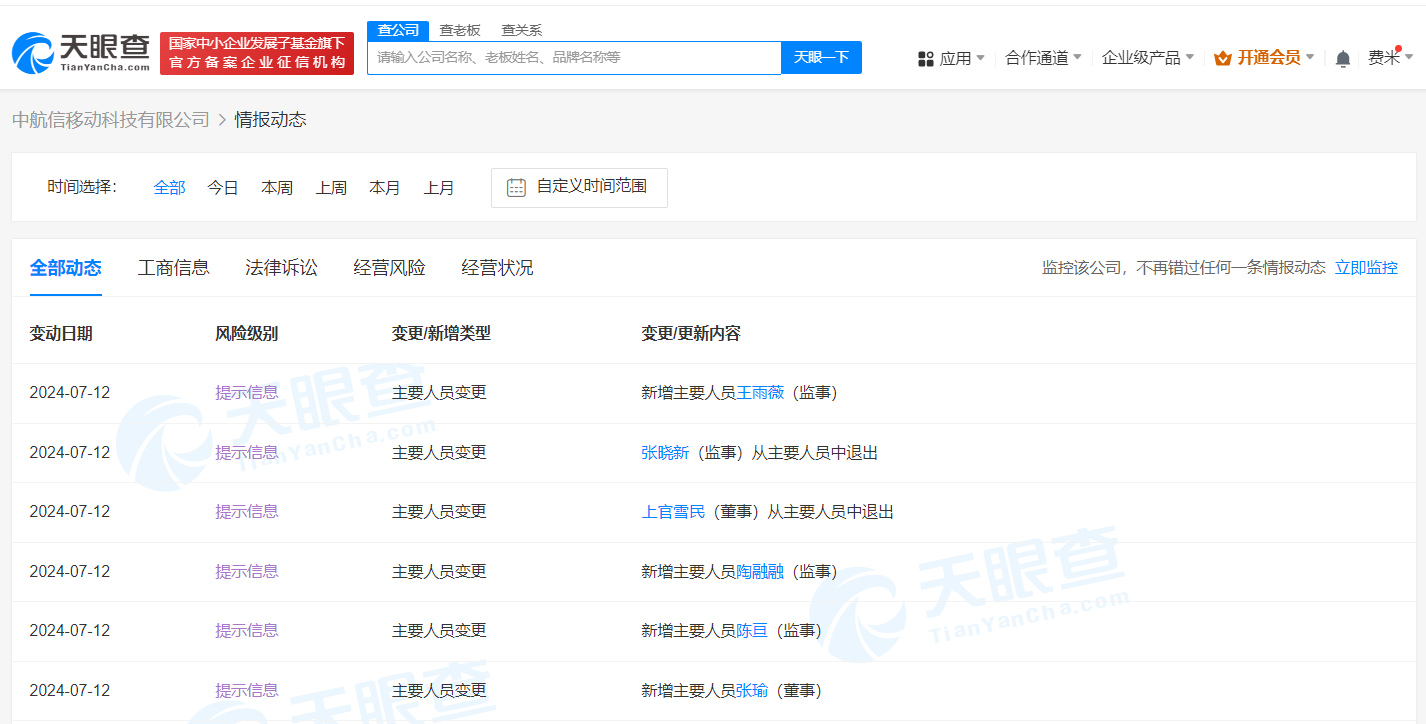Click the notification bell icon
Viewport: 1426px width, 724px height.
coord(1342,58)
